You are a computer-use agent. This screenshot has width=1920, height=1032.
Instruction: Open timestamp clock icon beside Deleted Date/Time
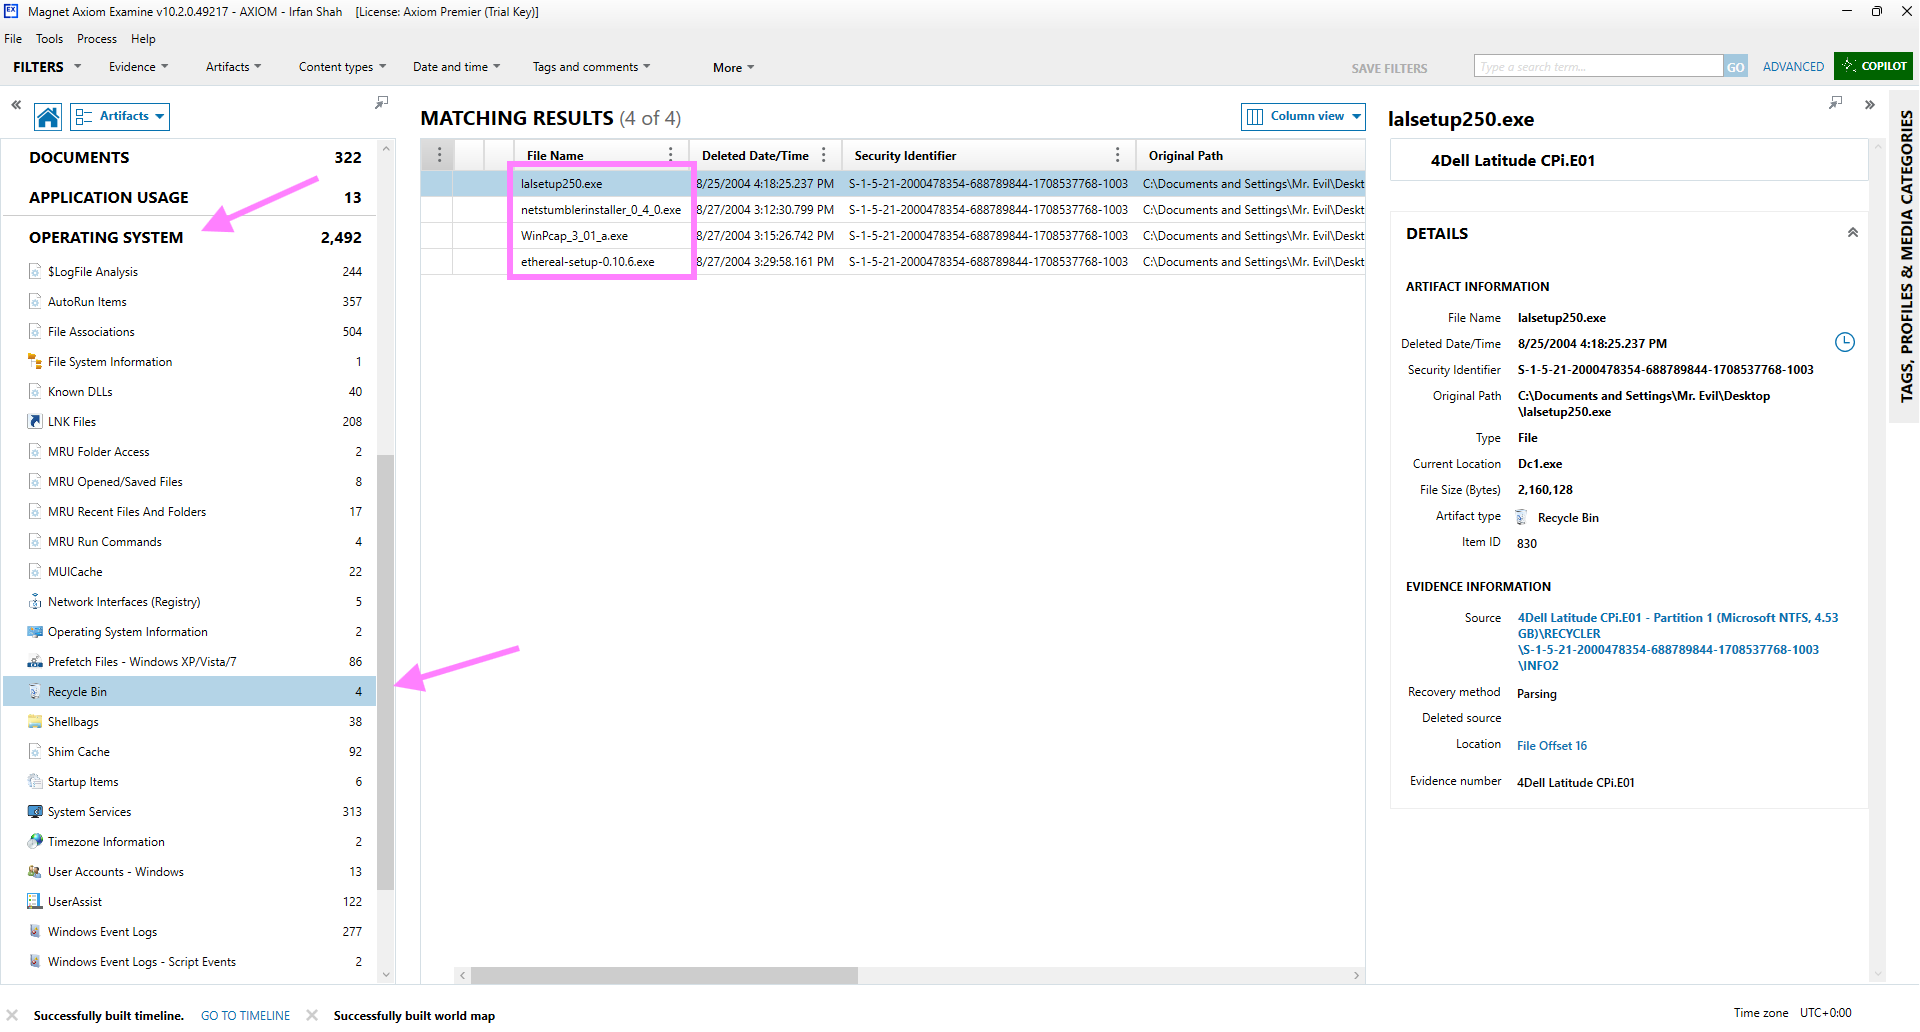[1845, 343]
